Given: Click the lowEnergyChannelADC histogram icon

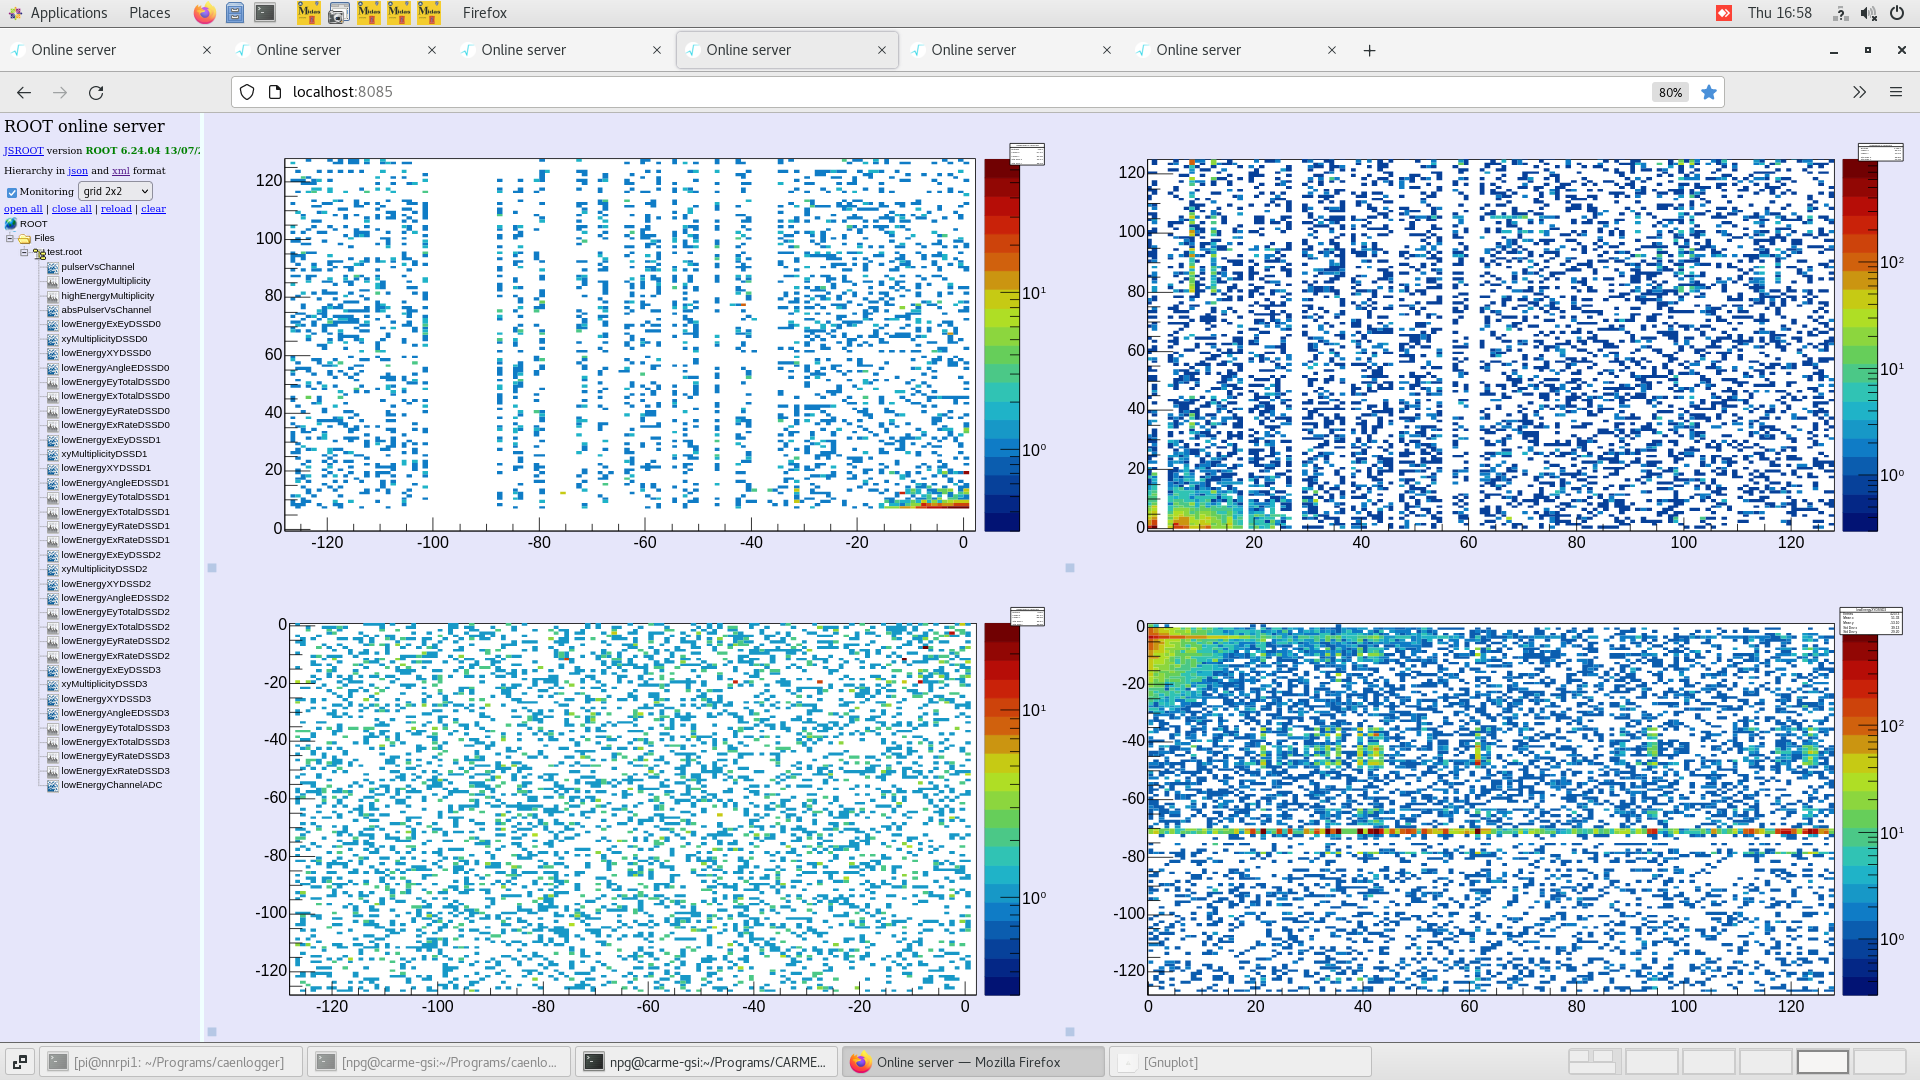Looking at the screenshot, I should click(x=52, y=785).
